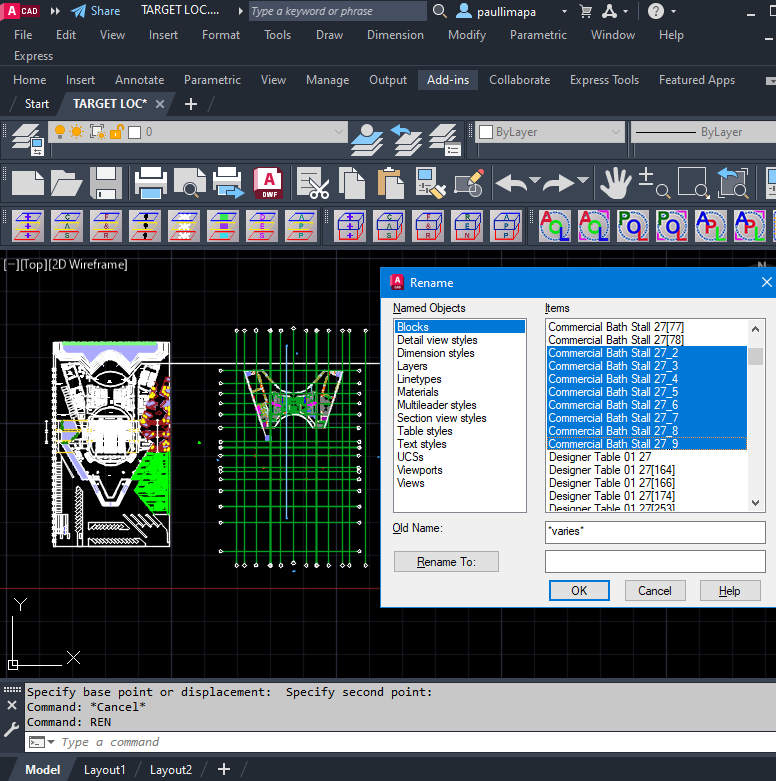Expand the Help question mark dropdown

coord(673,11)
